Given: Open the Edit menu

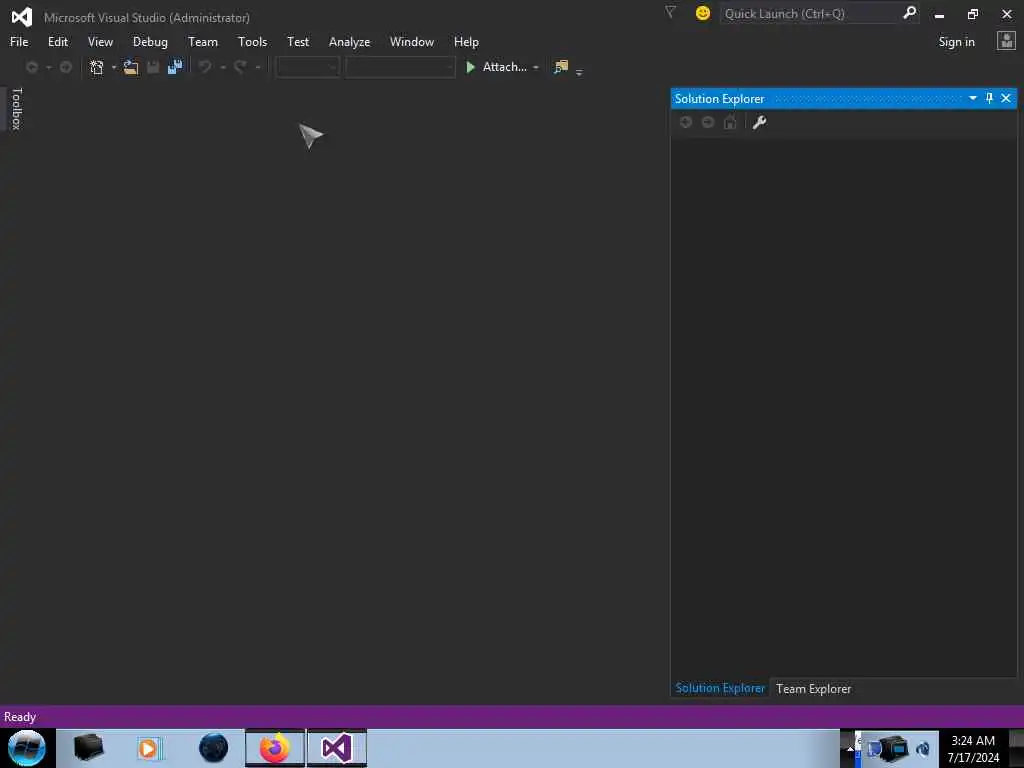Looking at the screenshot, I should coord(57,42).
